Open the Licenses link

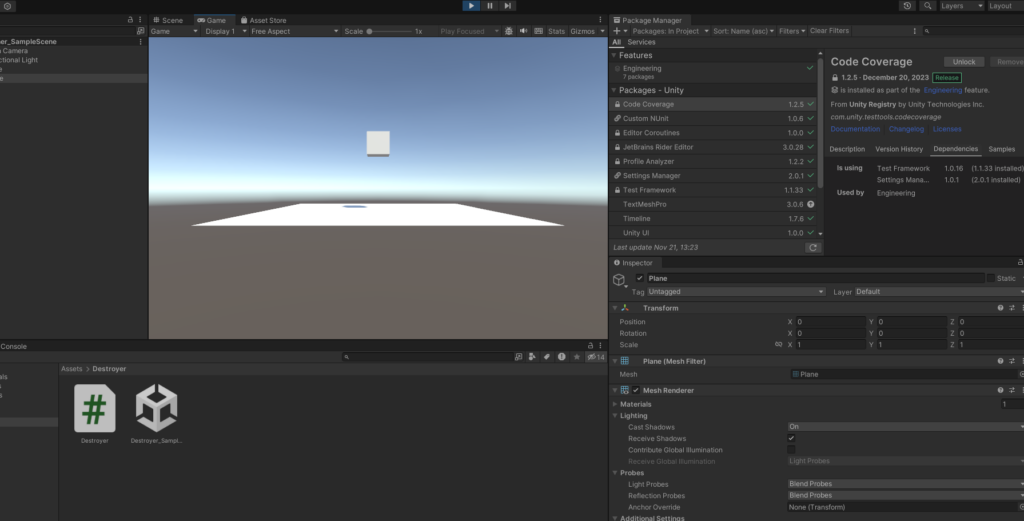[x=947, y=129]
